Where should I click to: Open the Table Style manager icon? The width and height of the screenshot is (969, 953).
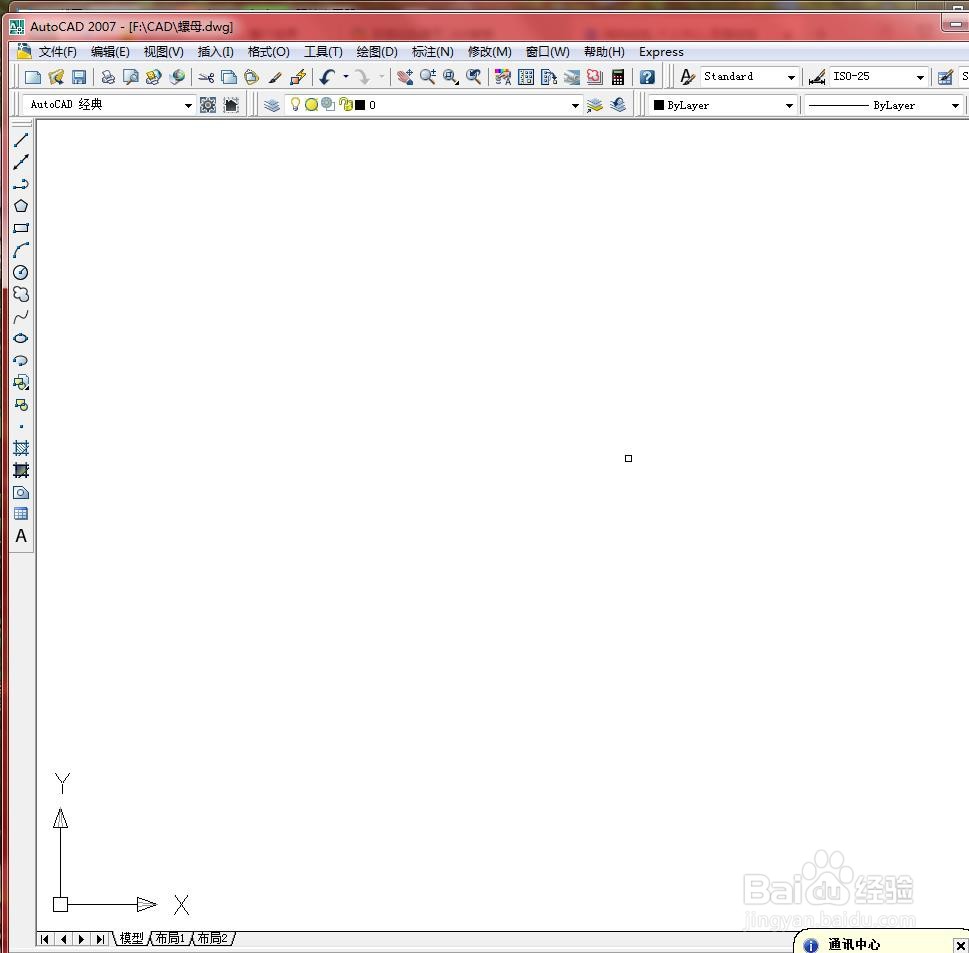[945, 77]
